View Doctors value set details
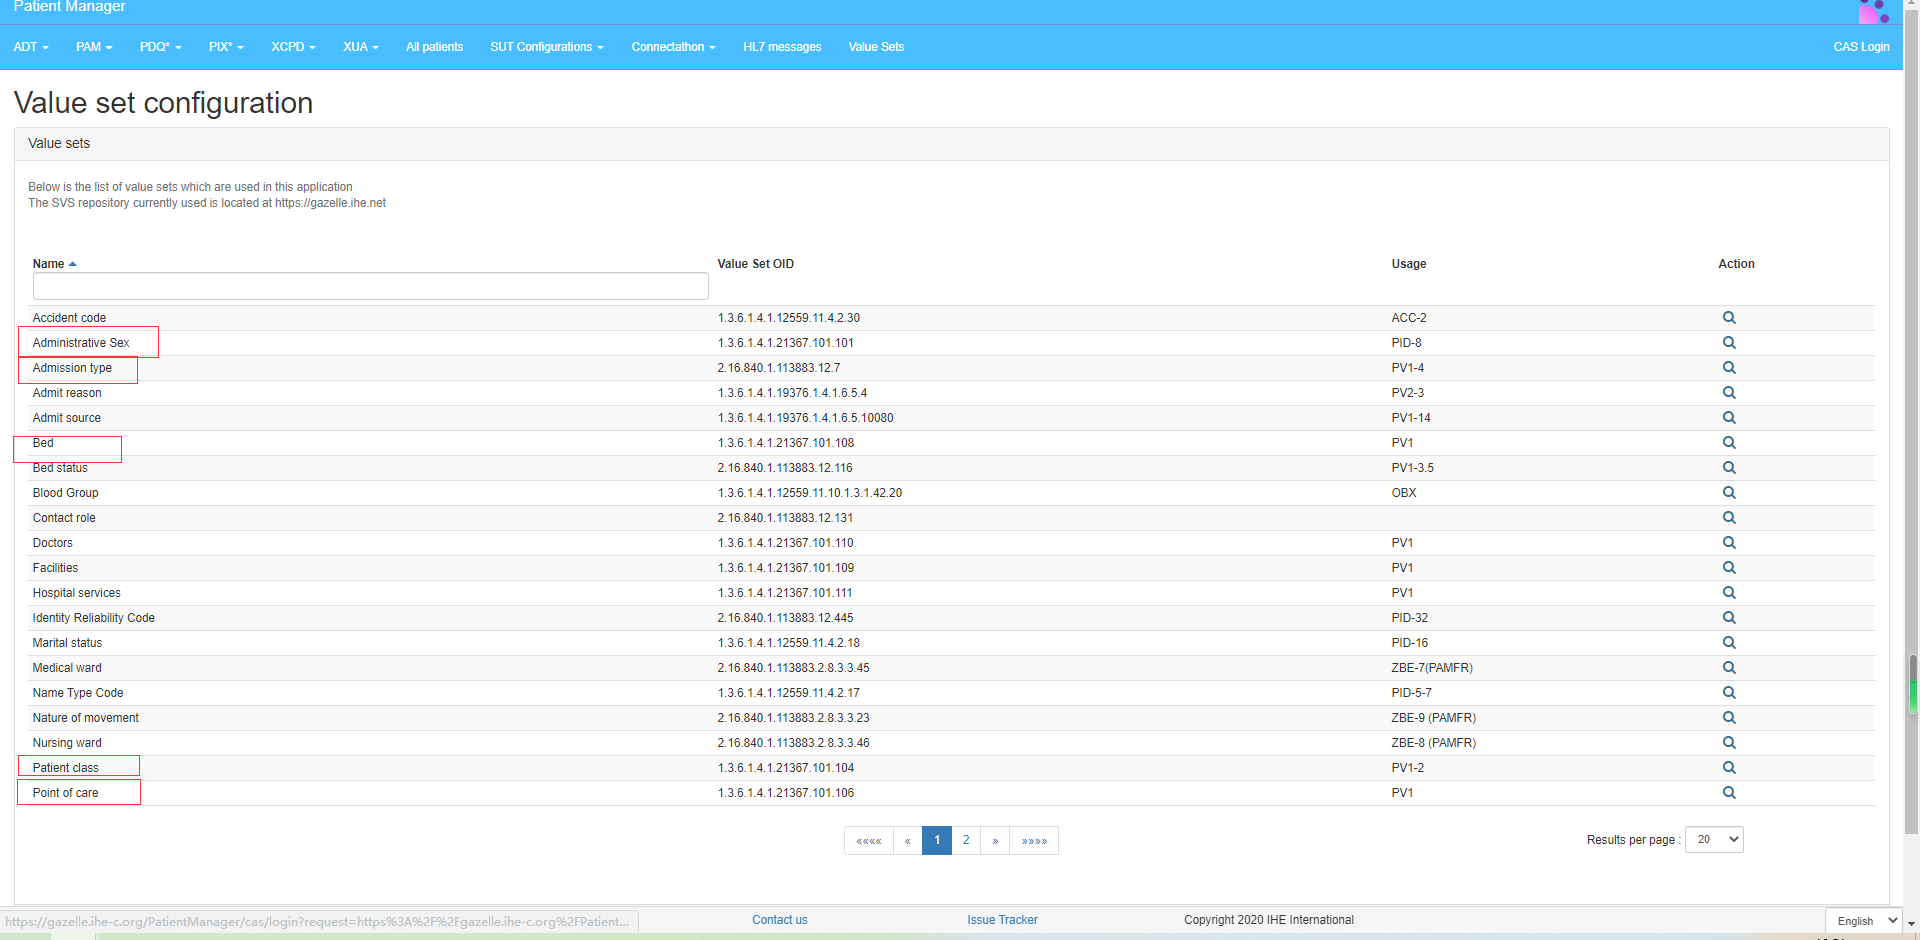This screenshot has height=940, width=1920. coord(1728,543)
